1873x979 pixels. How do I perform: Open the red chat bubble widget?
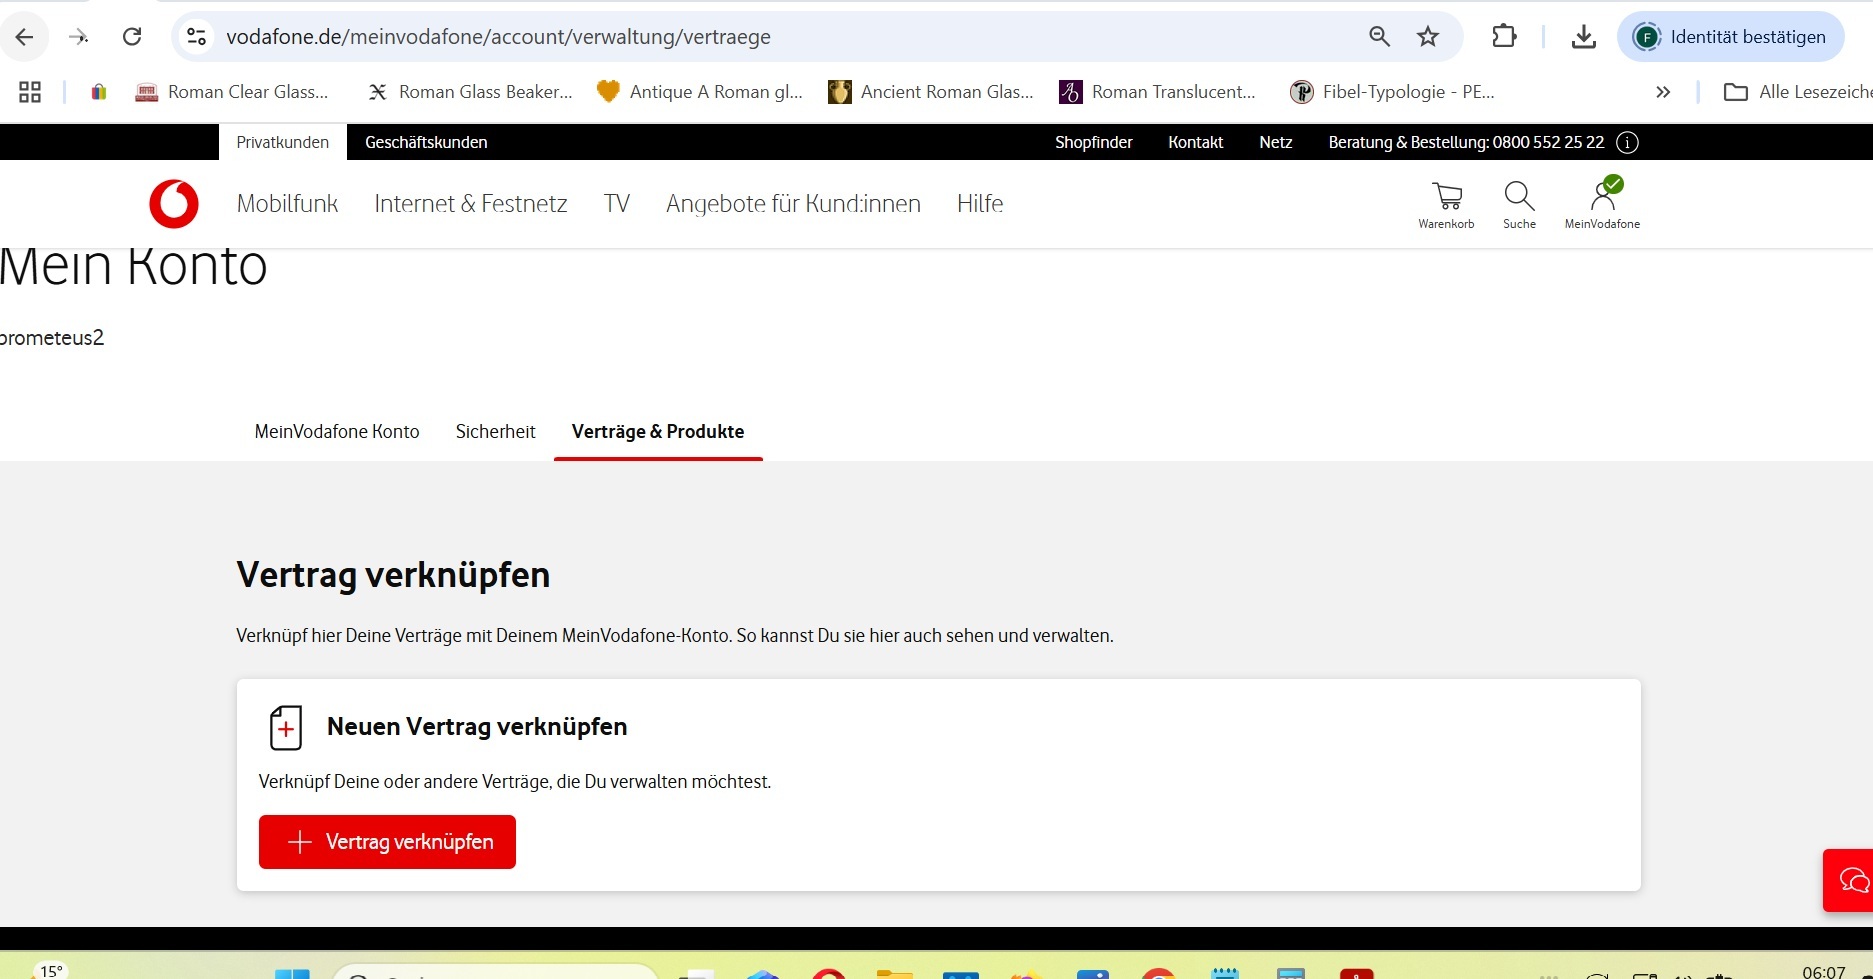(x=1851, y=880)
